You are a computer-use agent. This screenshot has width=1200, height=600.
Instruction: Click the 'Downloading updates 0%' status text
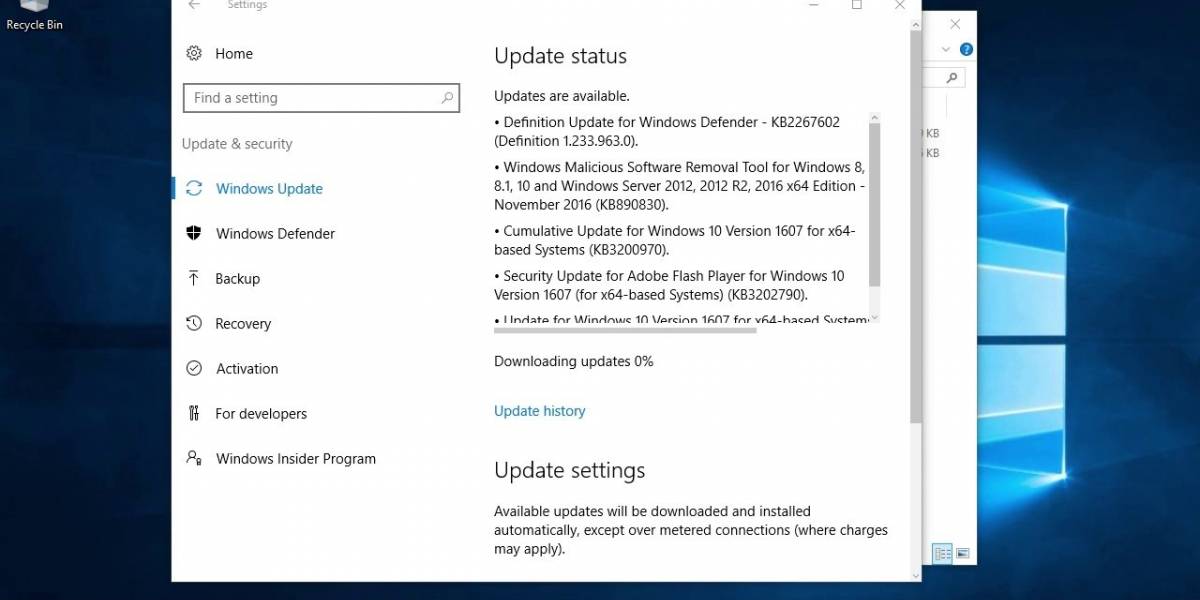tap(574, 361)
